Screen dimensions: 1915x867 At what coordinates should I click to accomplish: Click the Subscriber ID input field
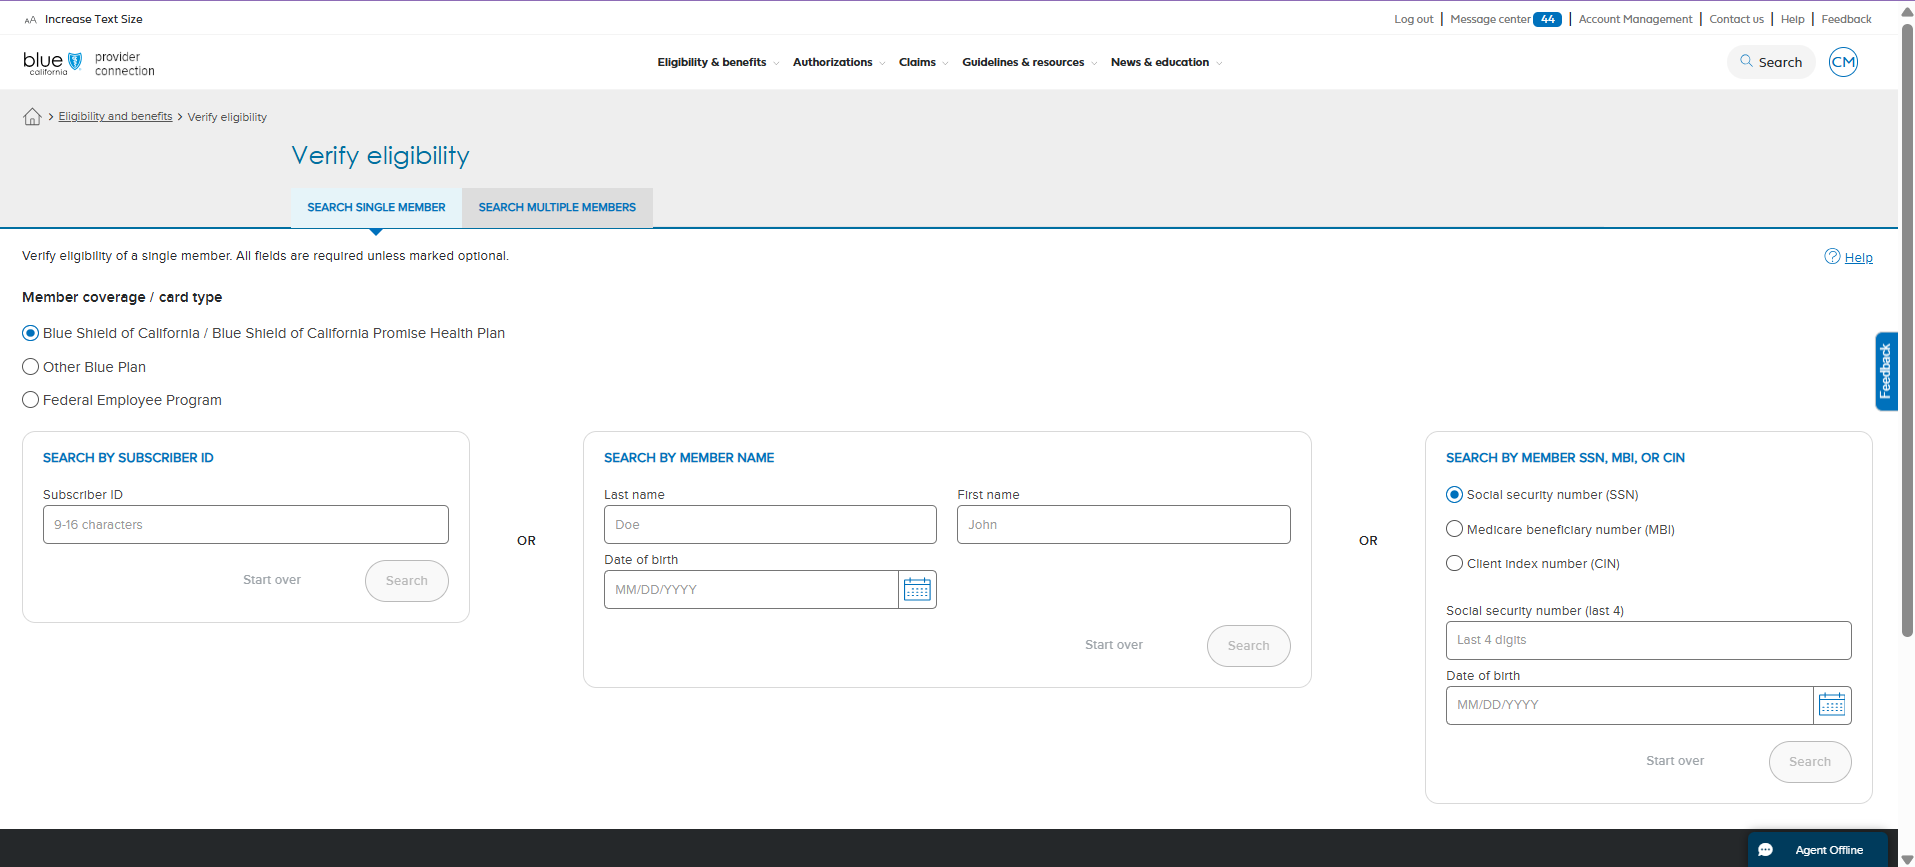[246, 525]
